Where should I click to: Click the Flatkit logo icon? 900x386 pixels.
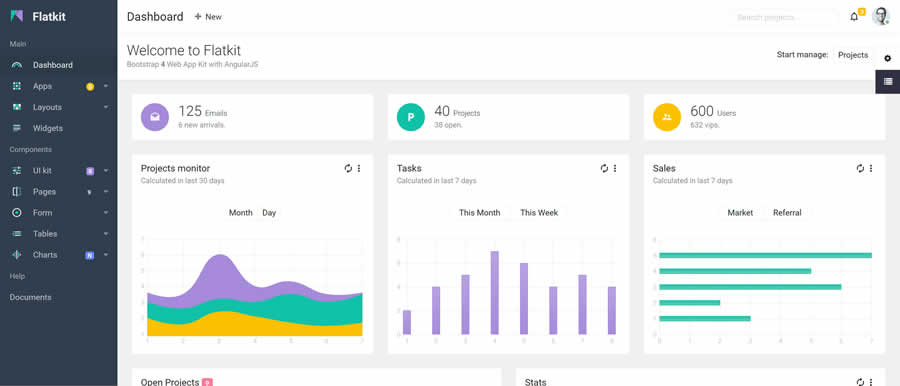[17, 16]
